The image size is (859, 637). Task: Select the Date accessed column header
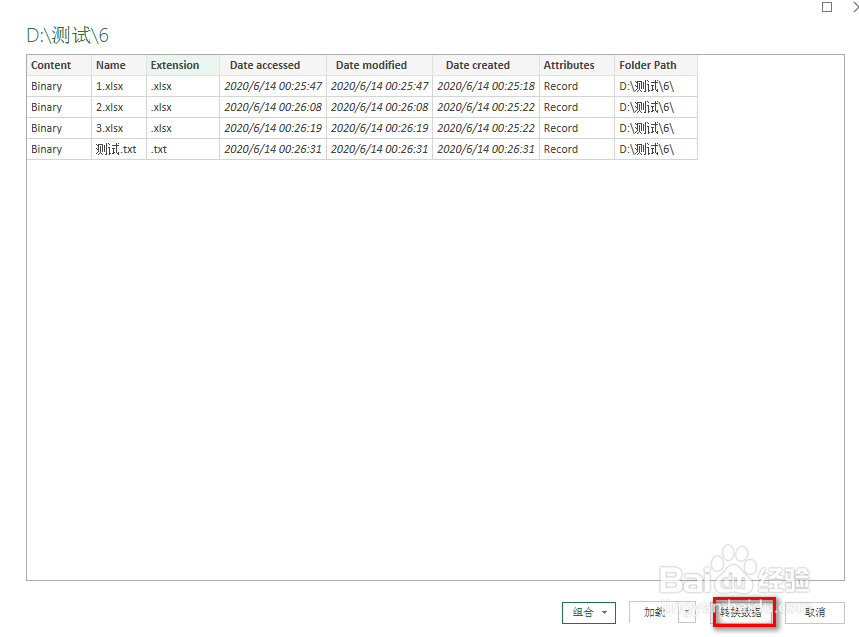[x=273, y=65]
